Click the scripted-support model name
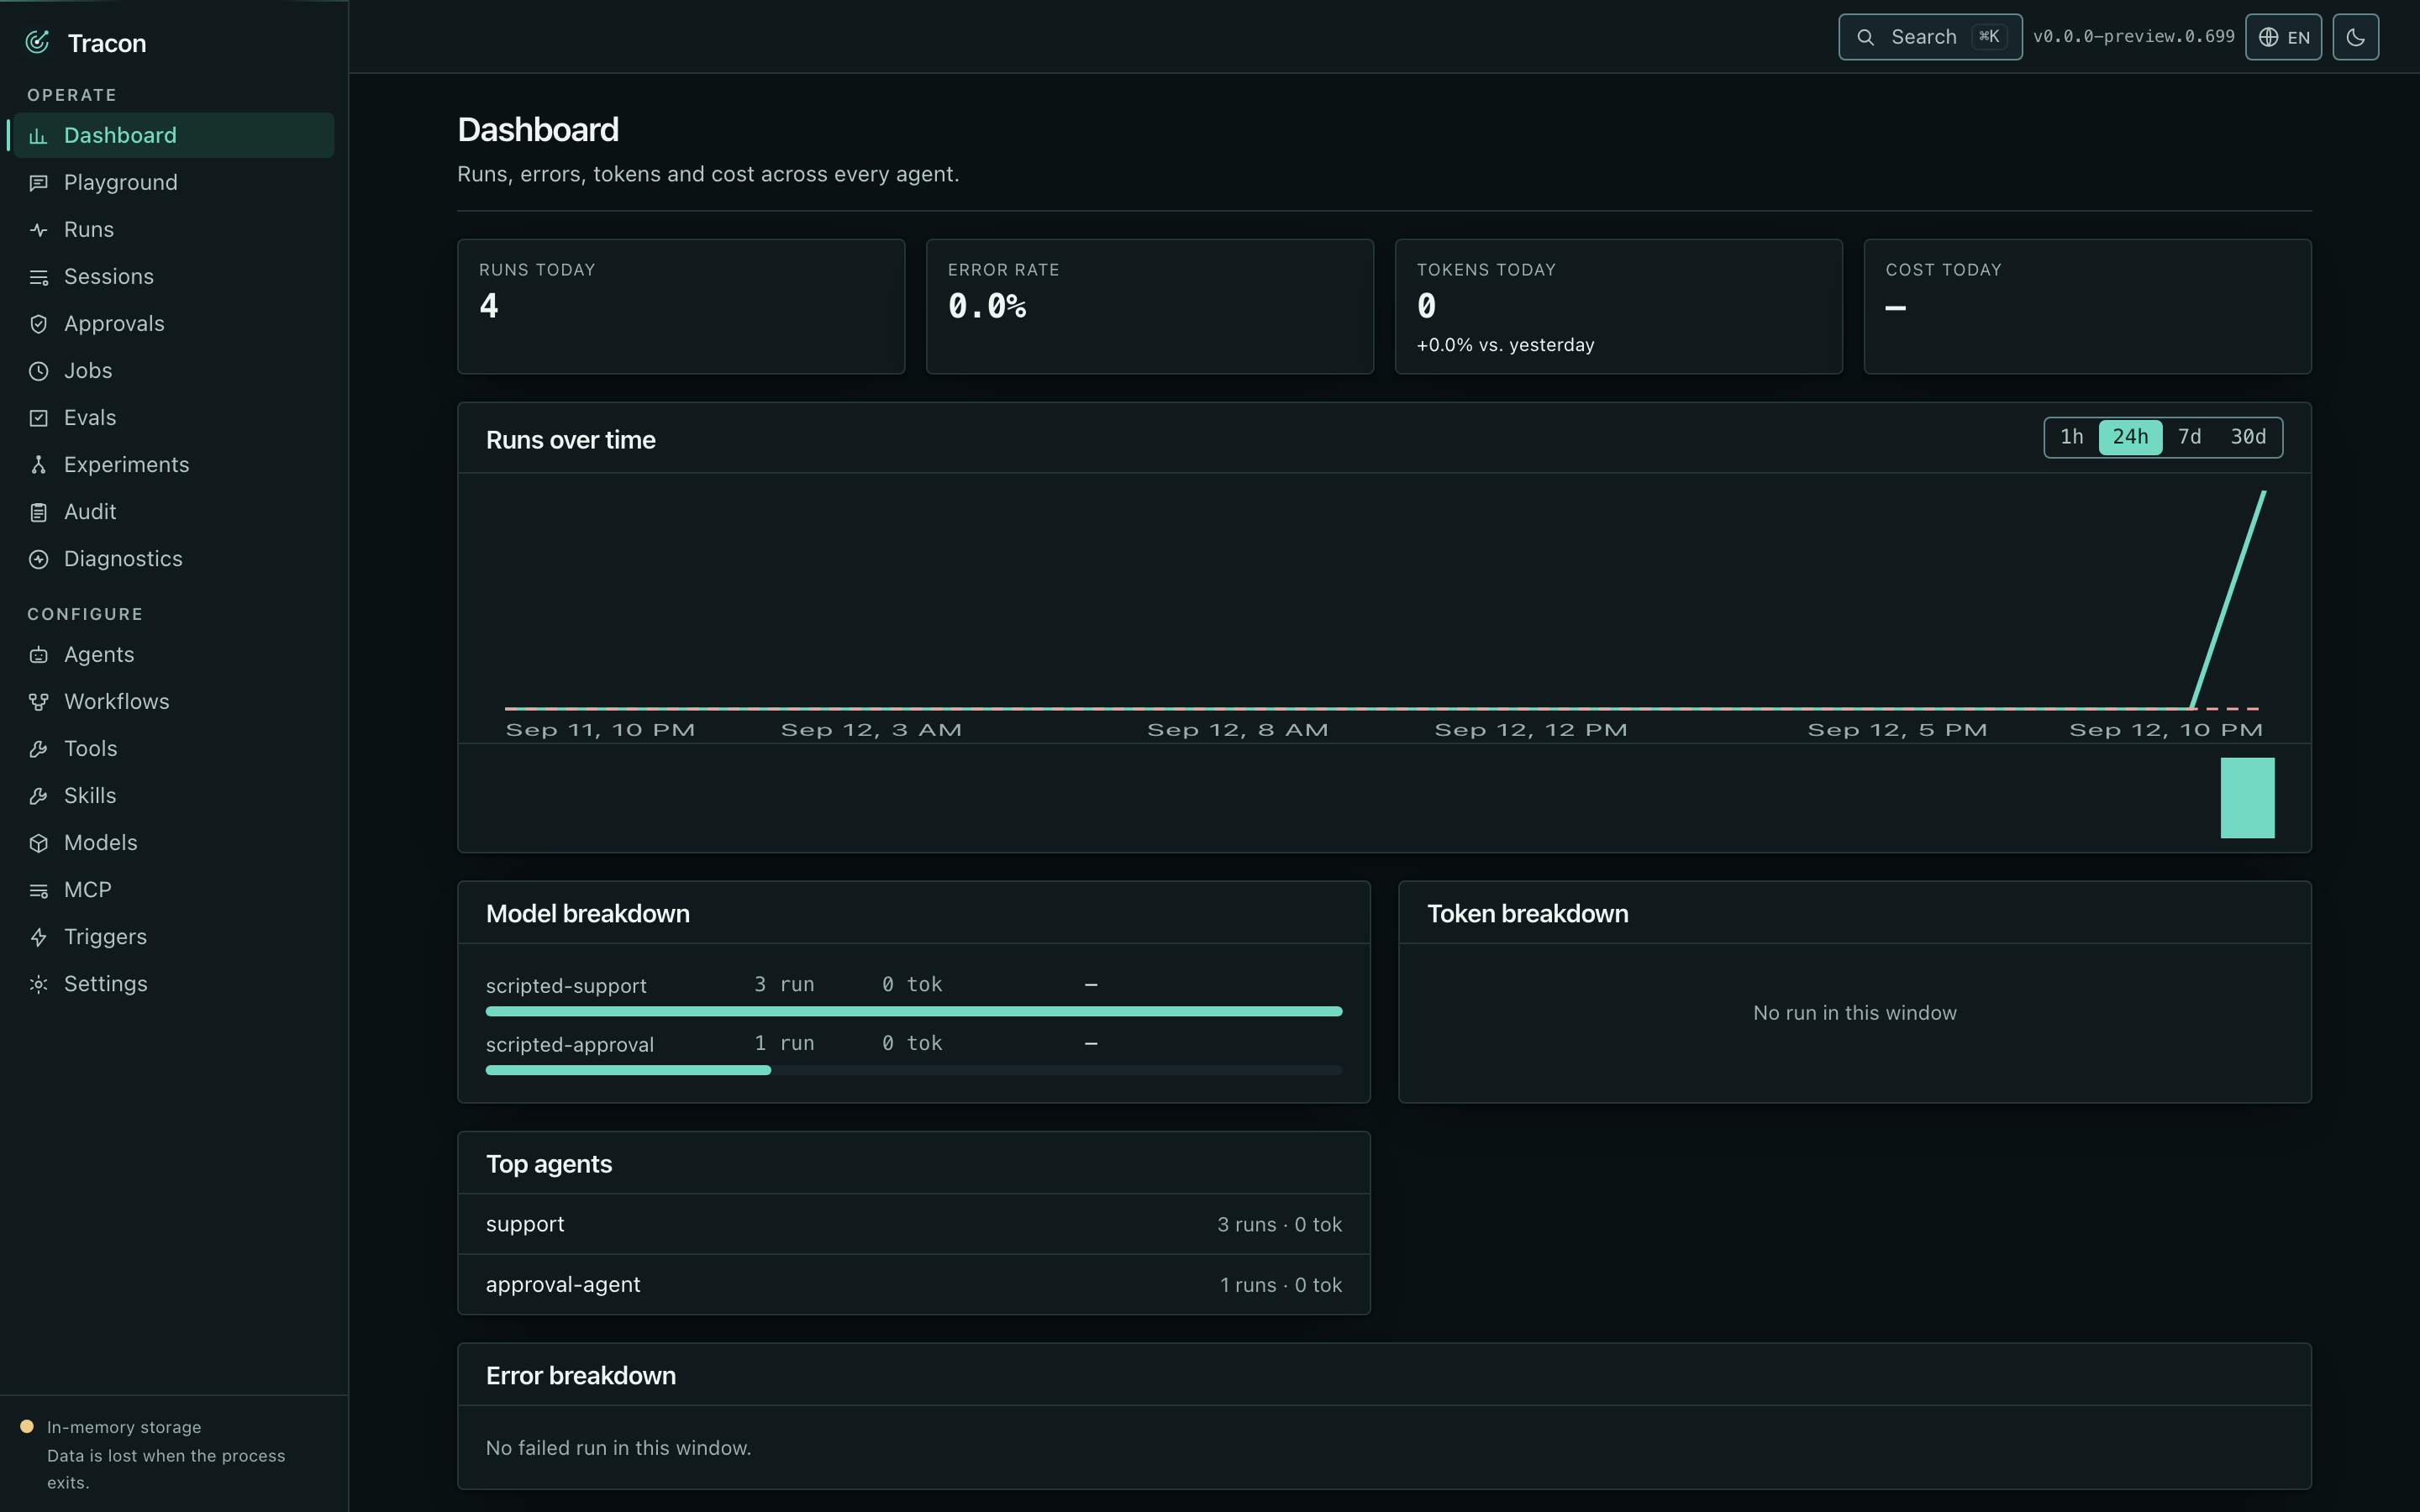The height and width of the screenshot is (1512, 2420). [566, 986]
